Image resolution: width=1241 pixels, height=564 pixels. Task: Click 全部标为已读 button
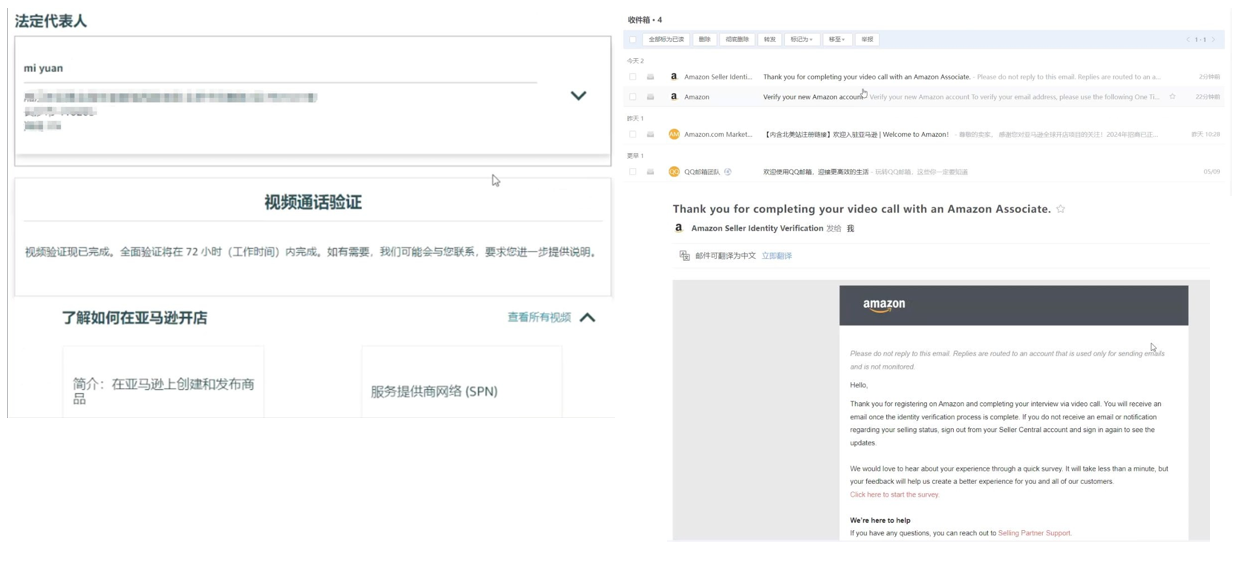click(666, 40)
